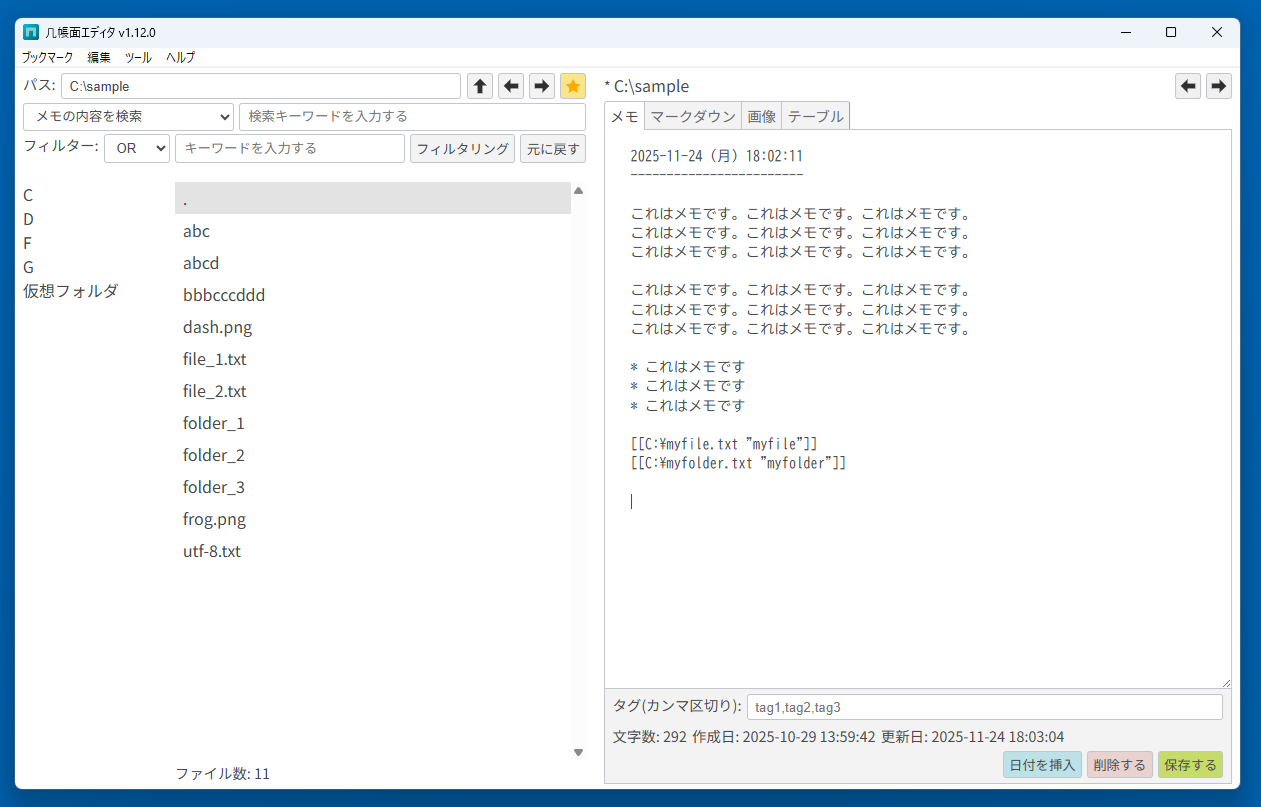Bookmark current path with star icon
This screenshot has width=1261, height=807.
(573, 86)
